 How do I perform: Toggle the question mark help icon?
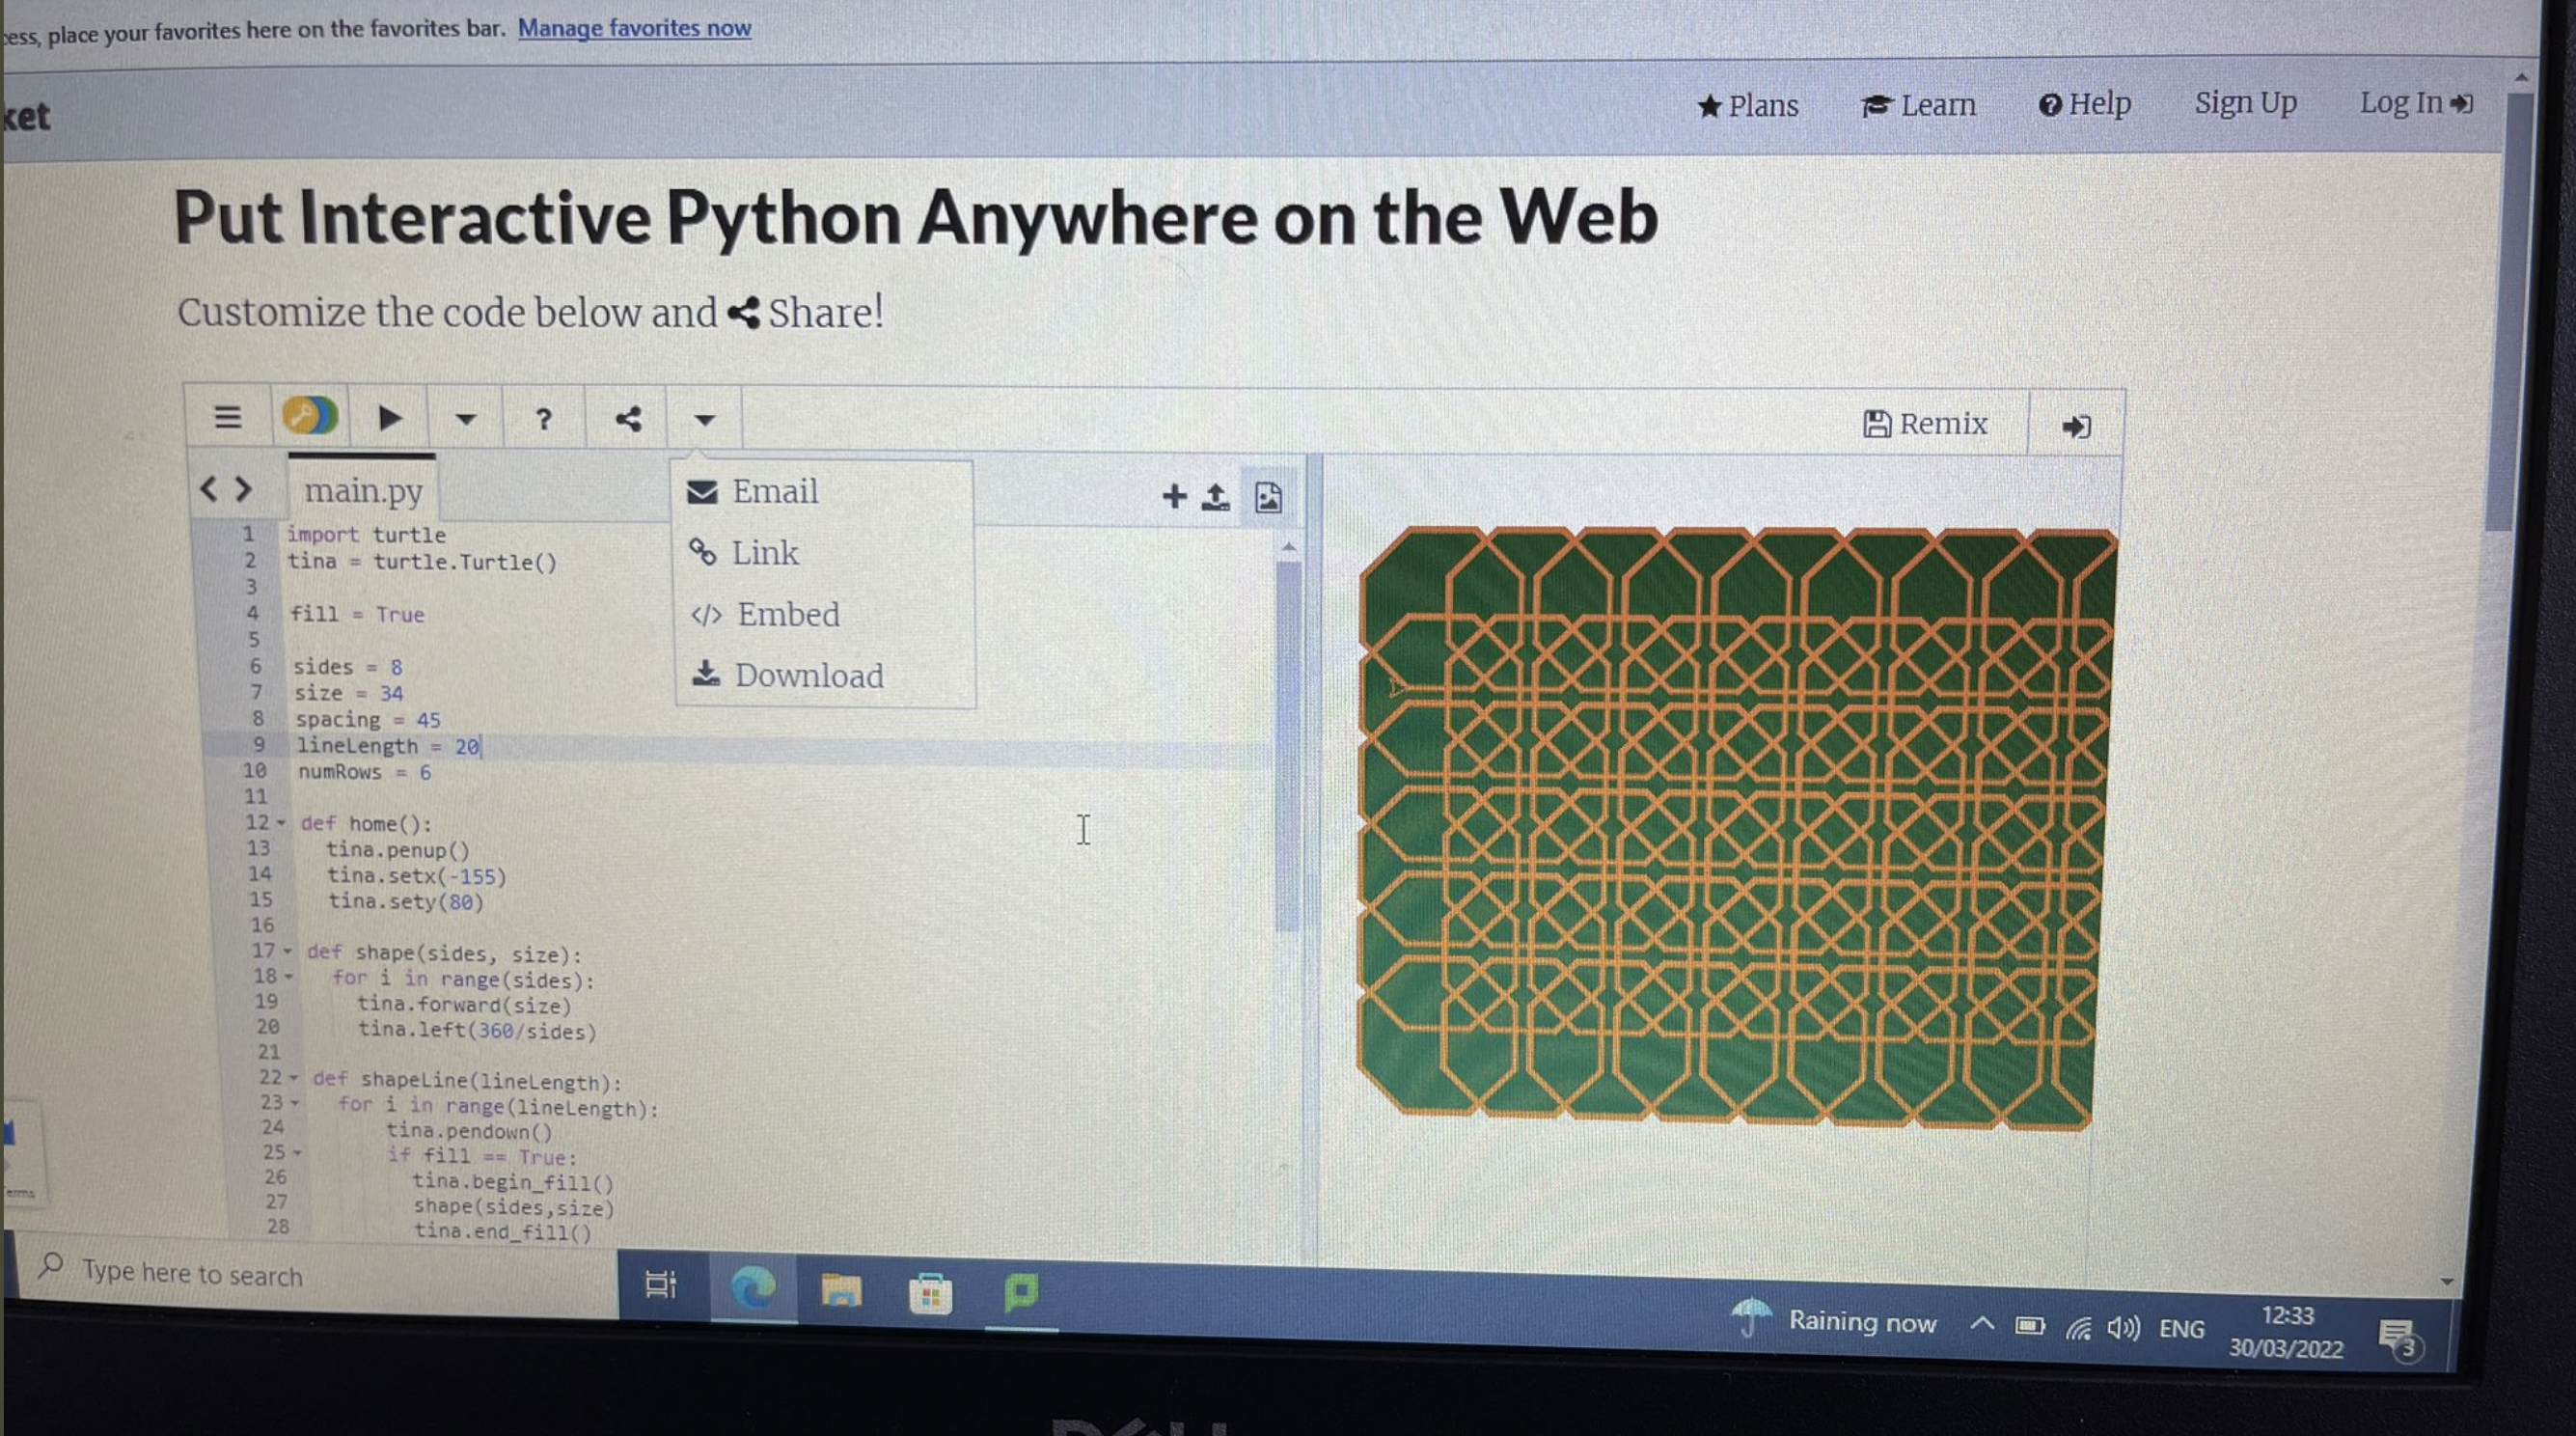[541, 421]
